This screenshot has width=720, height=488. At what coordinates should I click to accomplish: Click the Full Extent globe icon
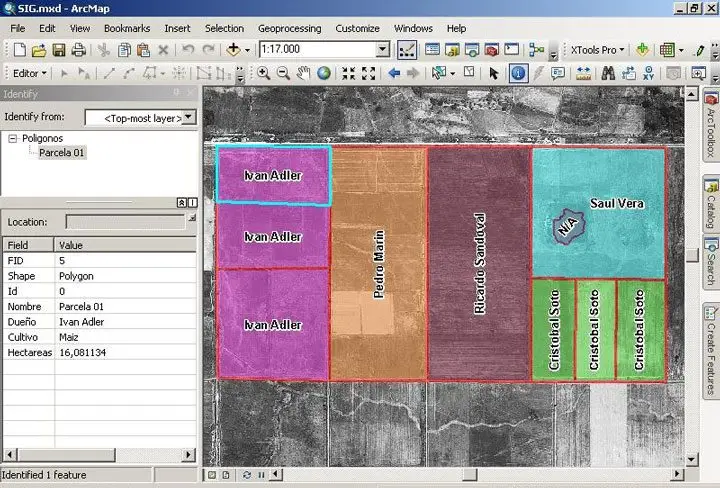coord(323,73)
